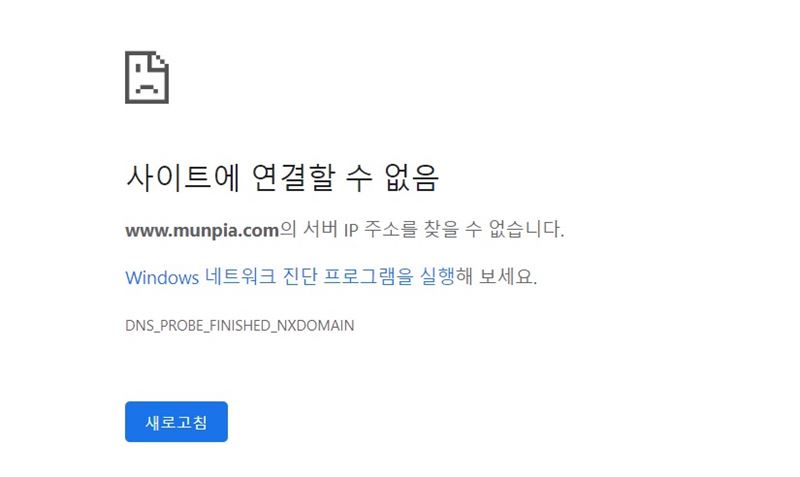Click the word 사이트에 in the heading
Image resolution: width=800 pixels, height=477 pixels.
[183, 178]
